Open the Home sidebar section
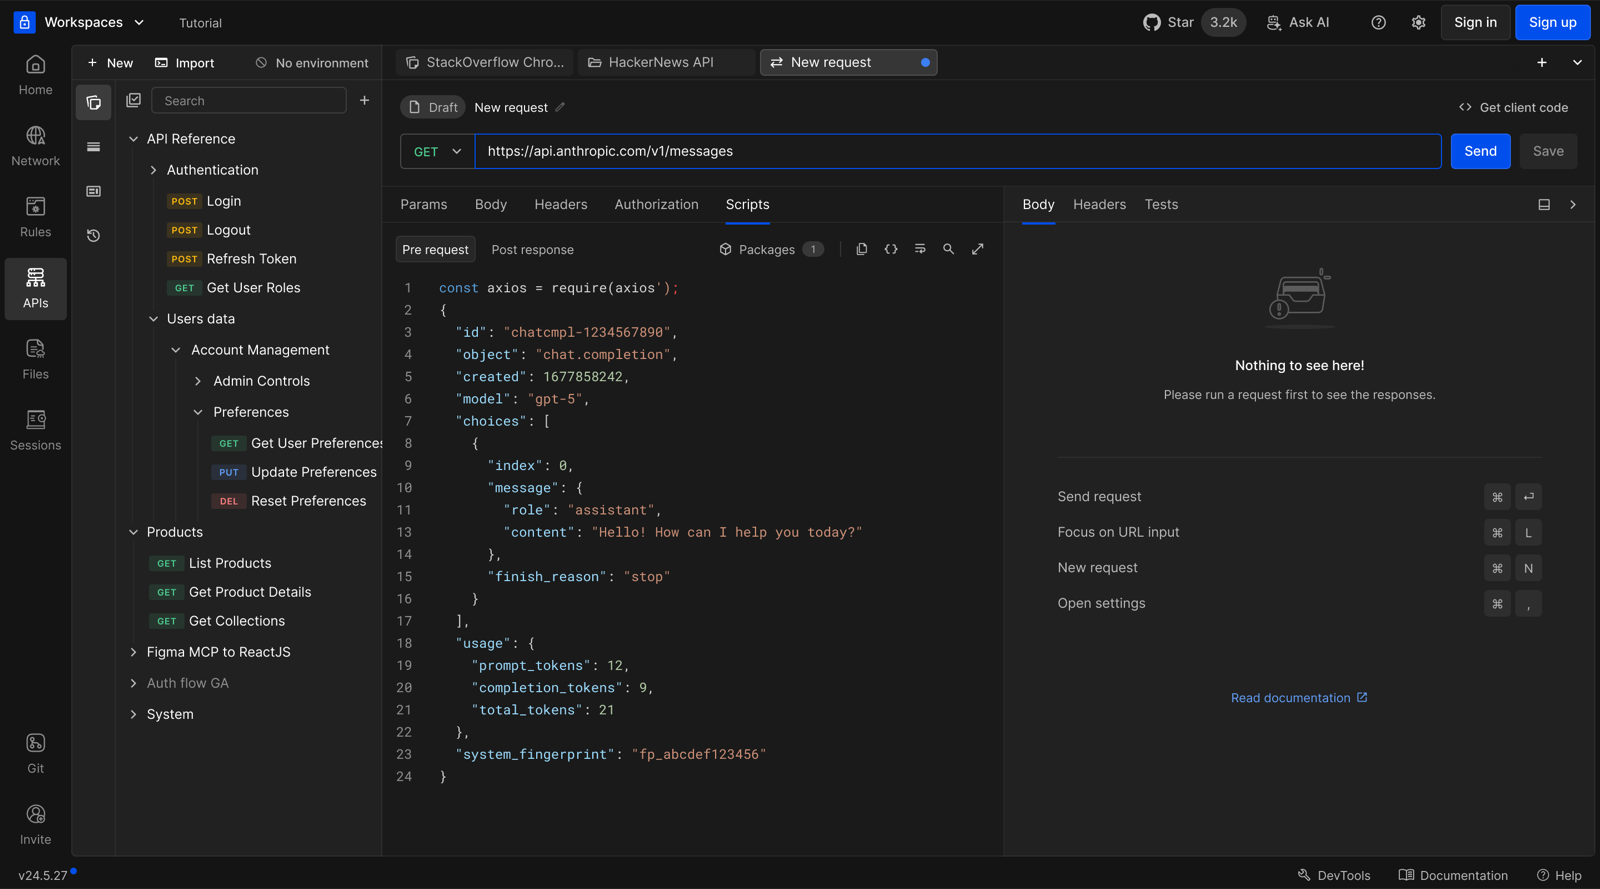The image size is (1600, 889). pyautogui.click(x=35, y=76)
